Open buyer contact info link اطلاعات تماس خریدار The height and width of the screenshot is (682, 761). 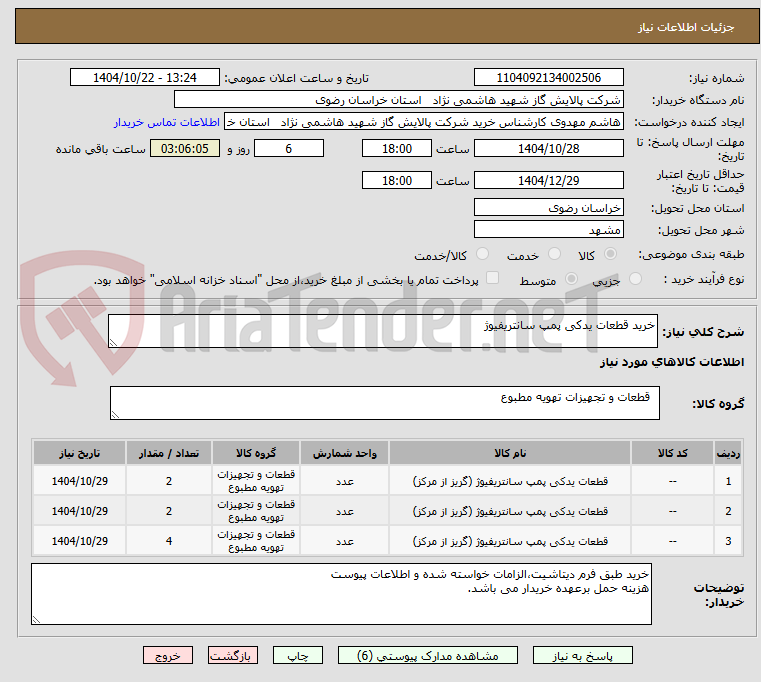click(167, 122)
